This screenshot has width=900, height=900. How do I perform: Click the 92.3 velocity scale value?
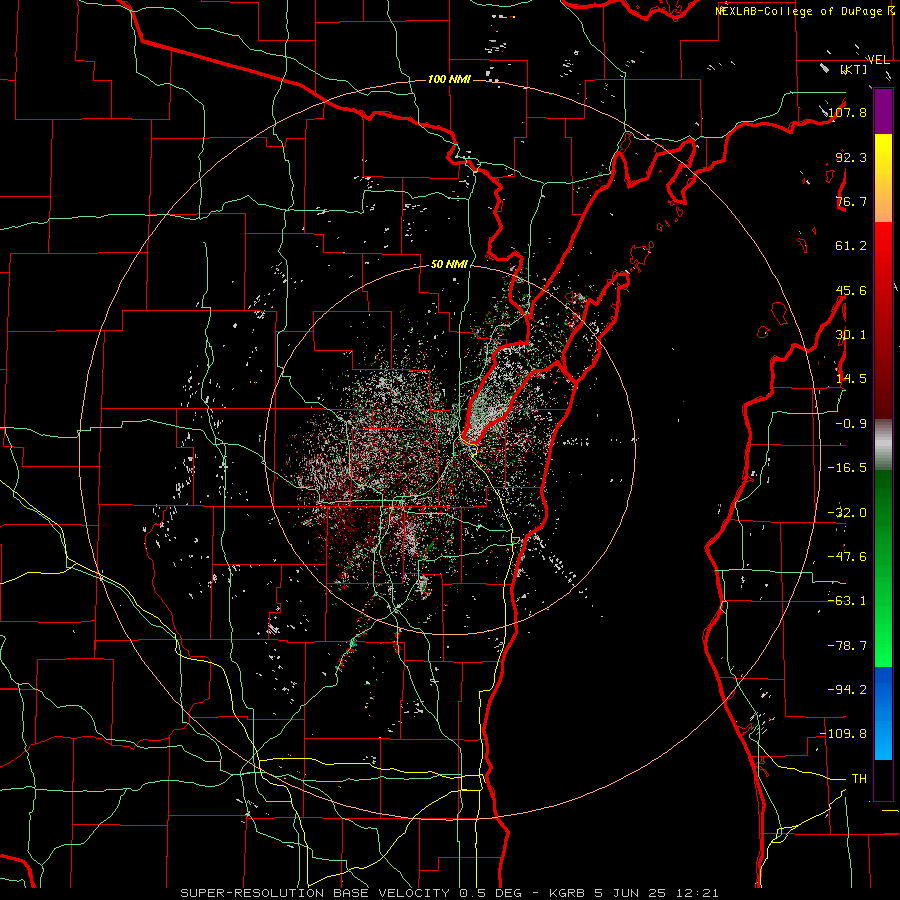(851, 157)
